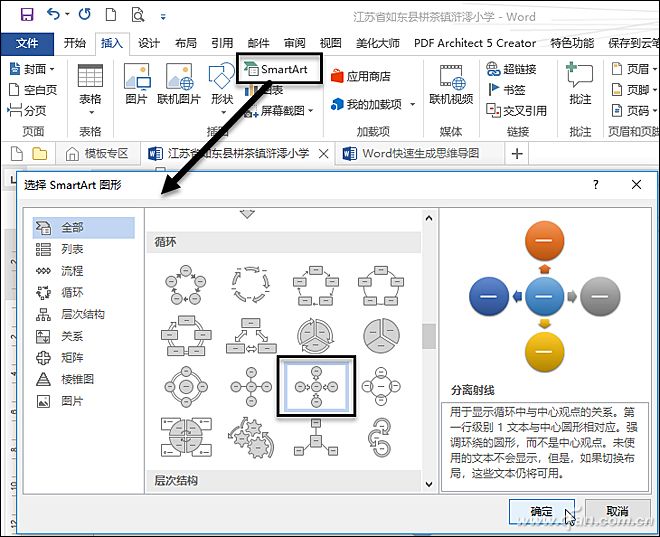Switch to the 引用 ribbon tab
The width and height of the screenshot is (660, 537).
coord(222,43)
